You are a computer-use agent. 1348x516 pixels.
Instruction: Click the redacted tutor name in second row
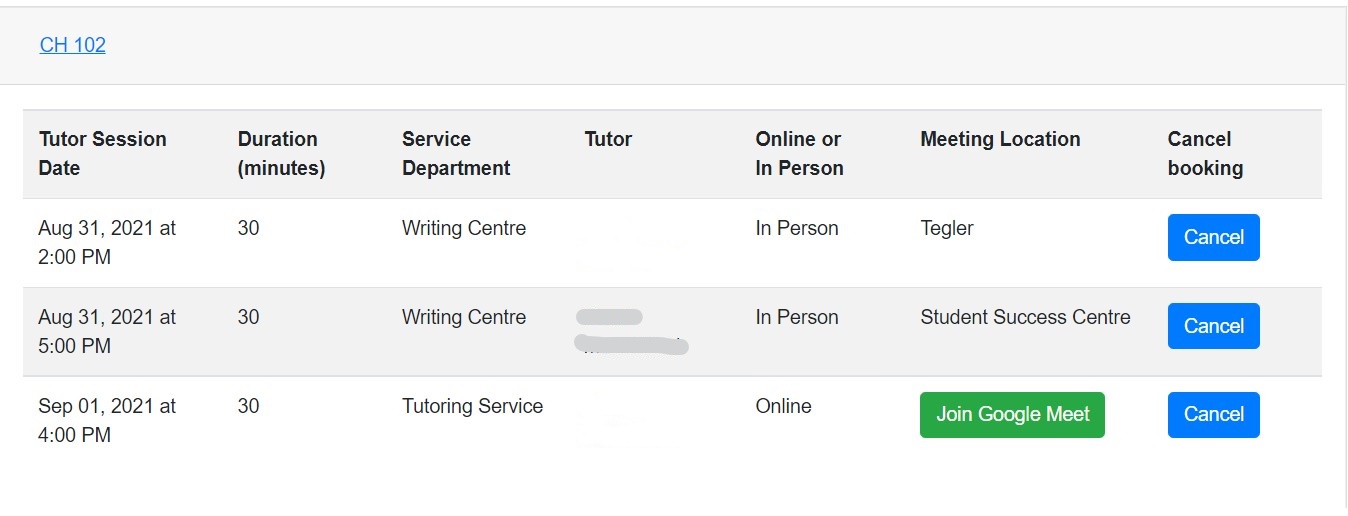click(x=632, y=332)
